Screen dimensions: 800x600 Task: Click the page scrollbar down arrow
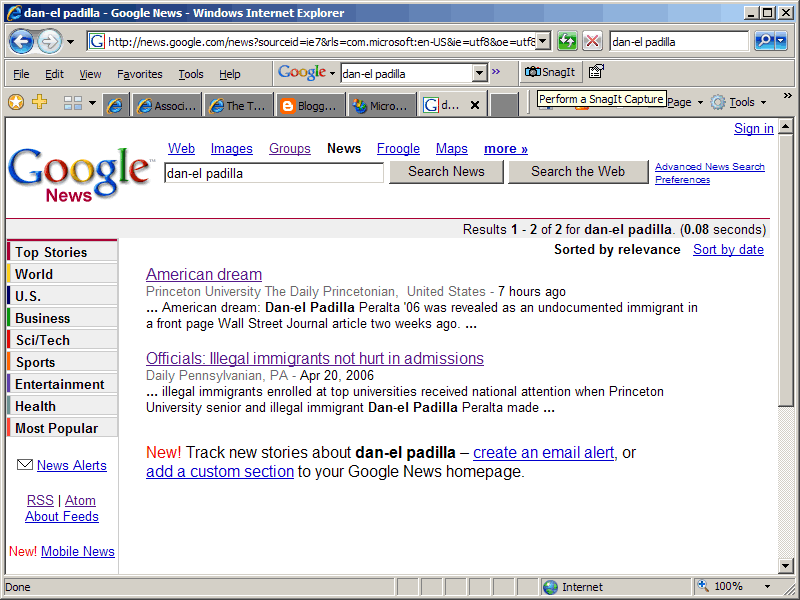pyautogui.click(x=786, y=565)
